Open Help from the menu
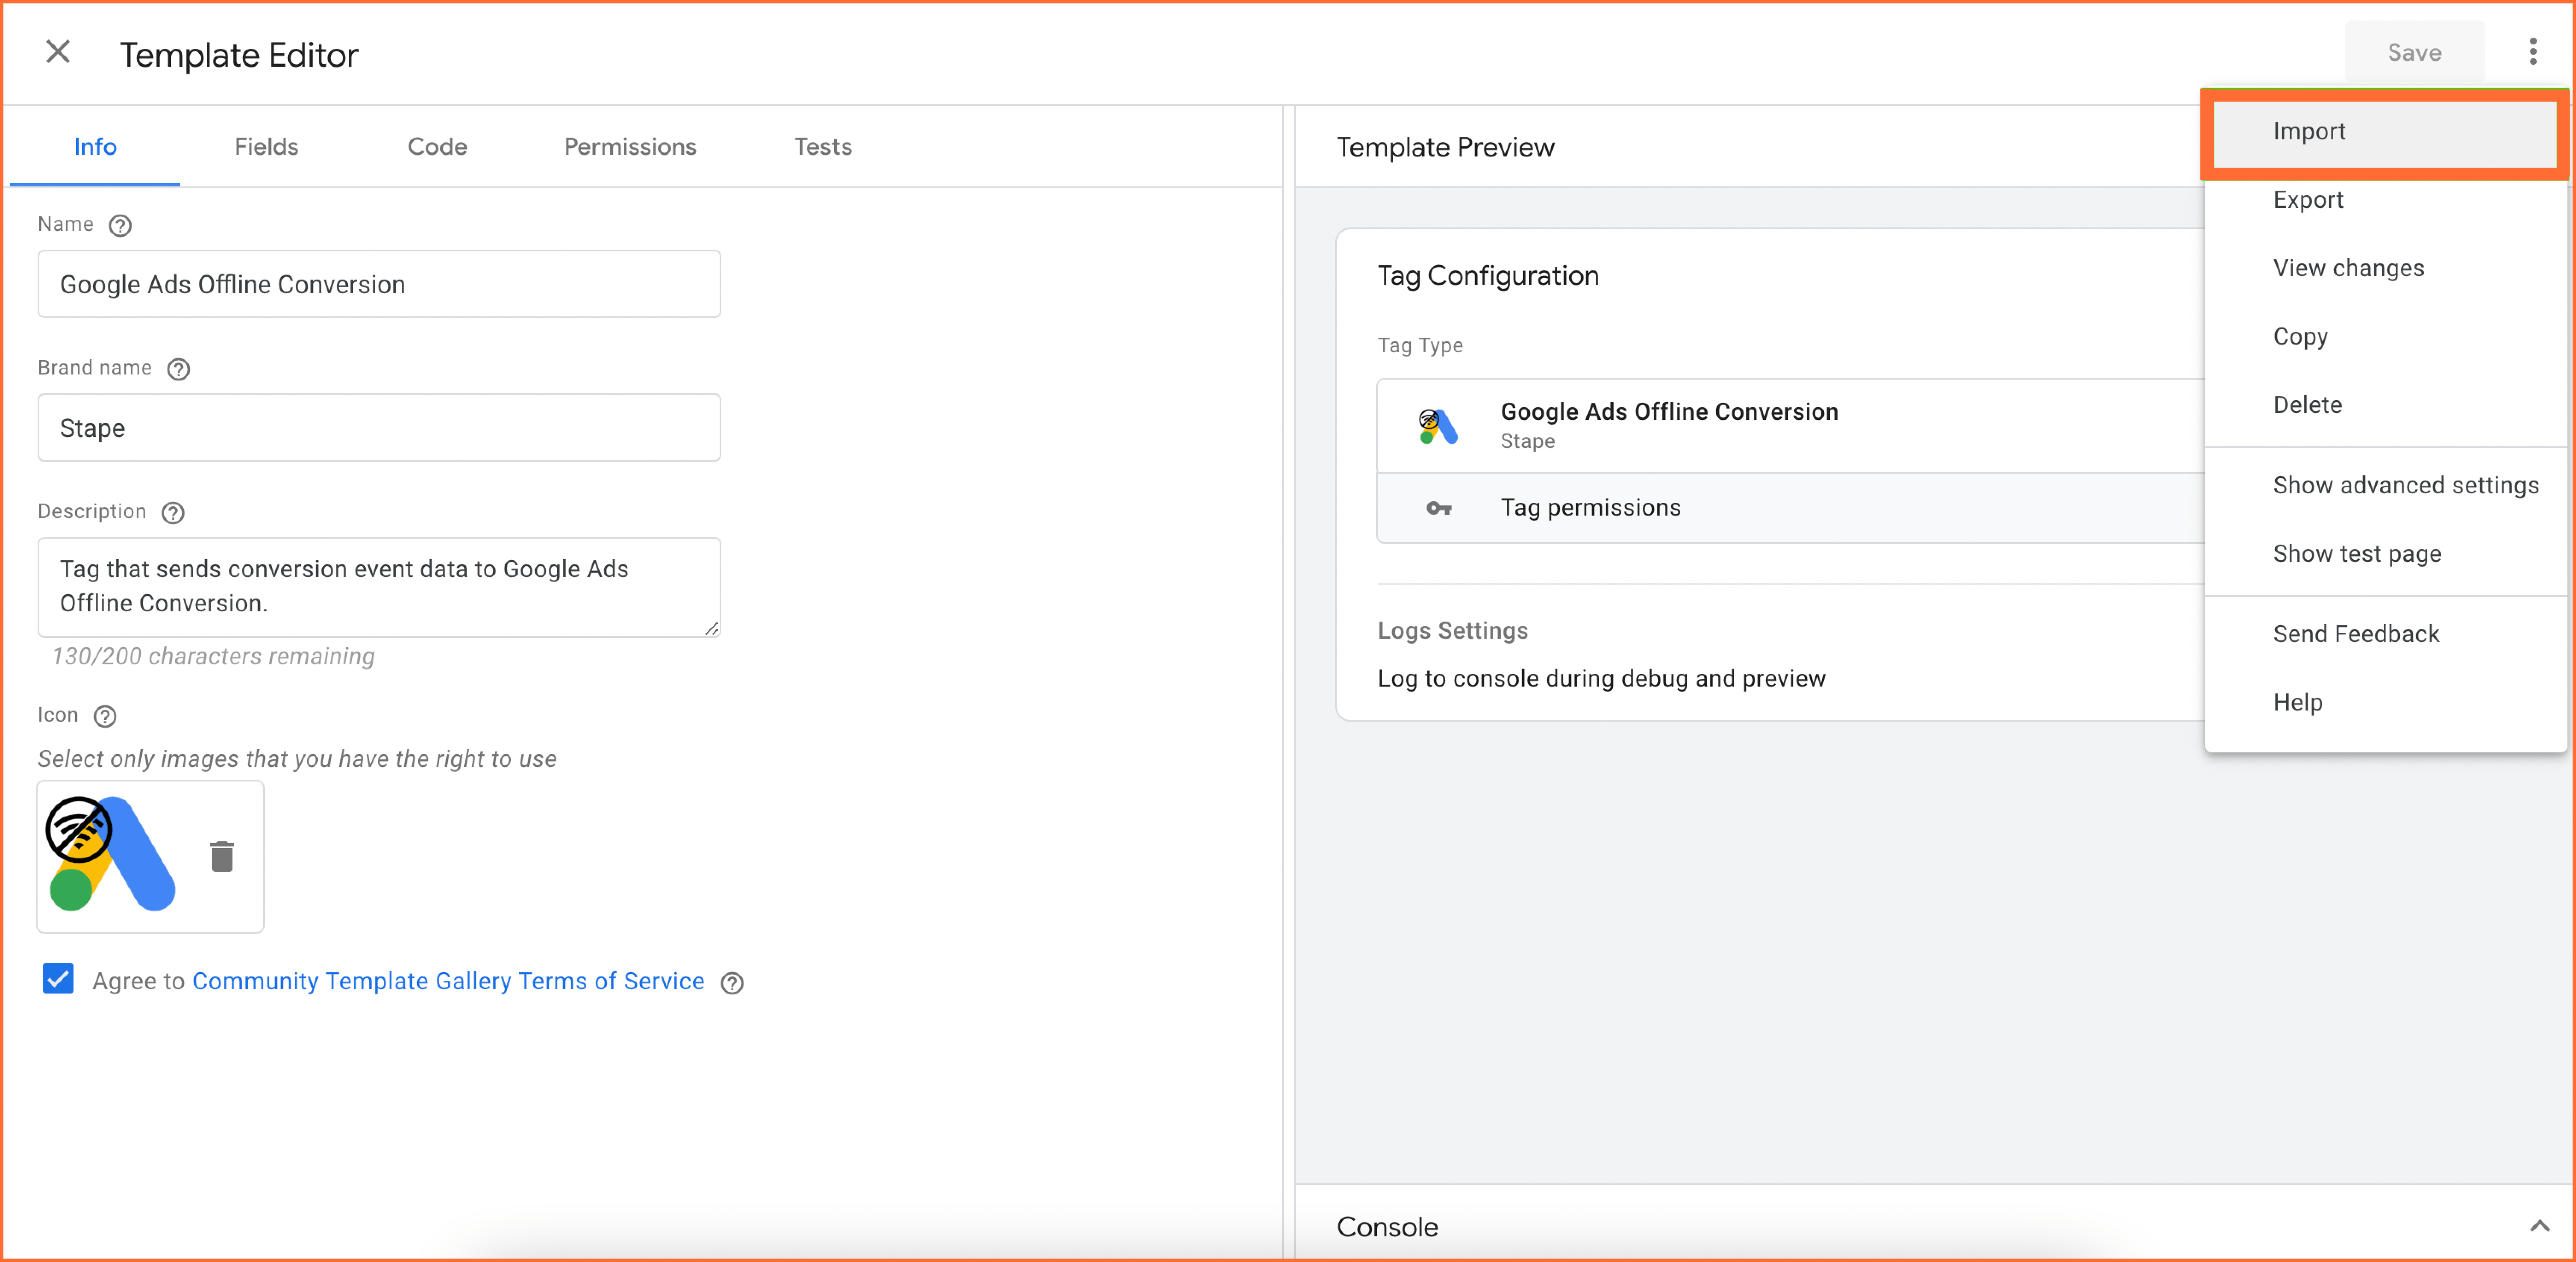 2385,702
